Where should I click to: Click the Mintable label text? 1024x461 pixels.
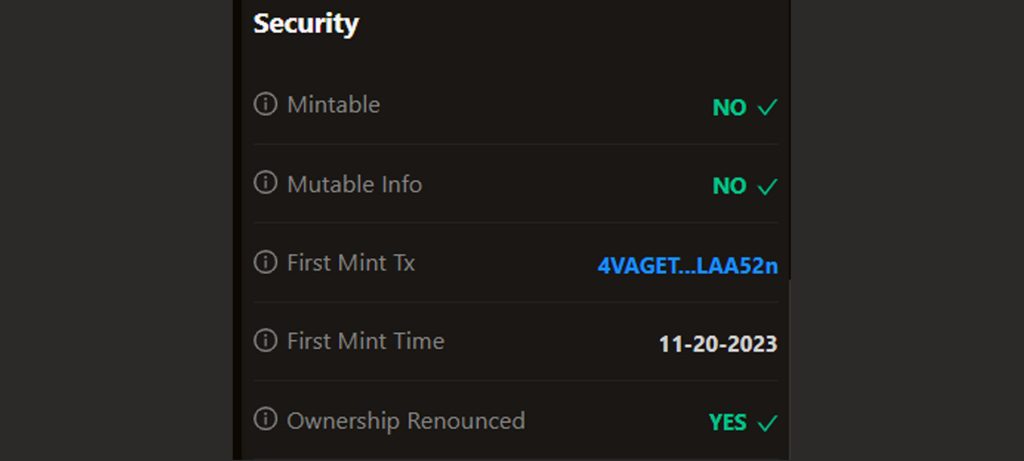tap(333, 104)
